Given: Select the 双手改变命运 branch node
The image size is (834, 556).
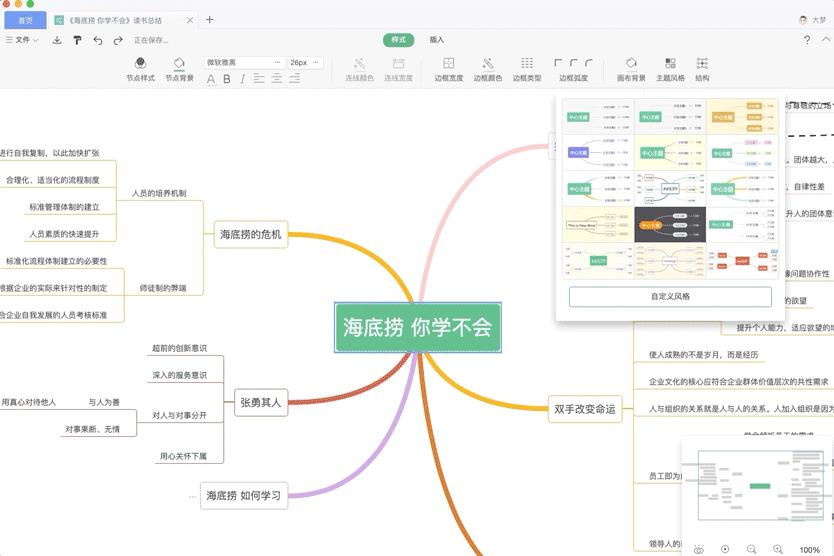Looking at the screenshot, I should (x=585, y=409).
